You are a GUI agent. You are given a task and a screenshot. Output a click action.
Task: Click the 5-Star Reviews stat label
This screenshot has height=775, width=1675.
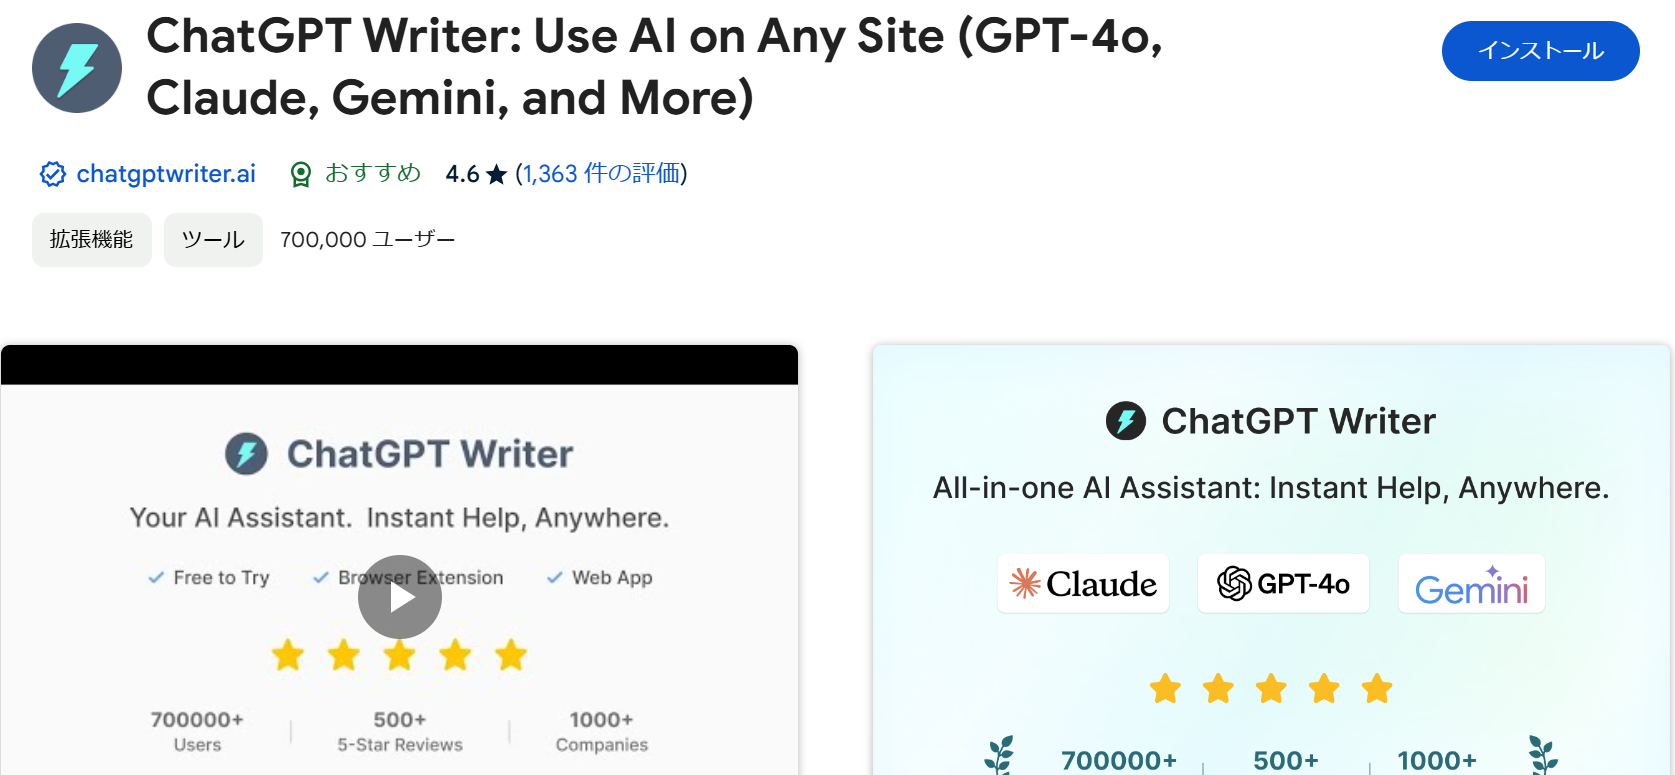[x=398, y=744]
